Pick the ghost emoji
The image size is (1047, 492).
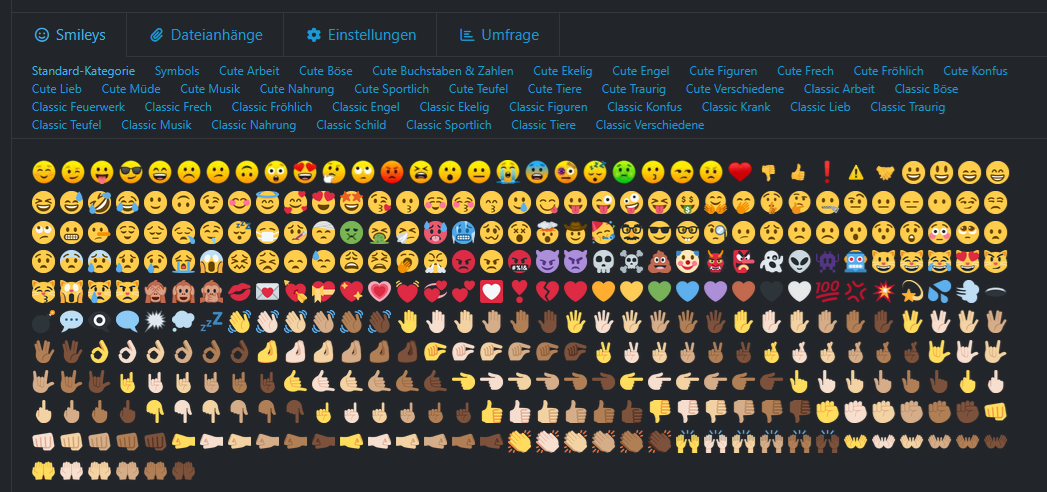click(x=768, y=262)
